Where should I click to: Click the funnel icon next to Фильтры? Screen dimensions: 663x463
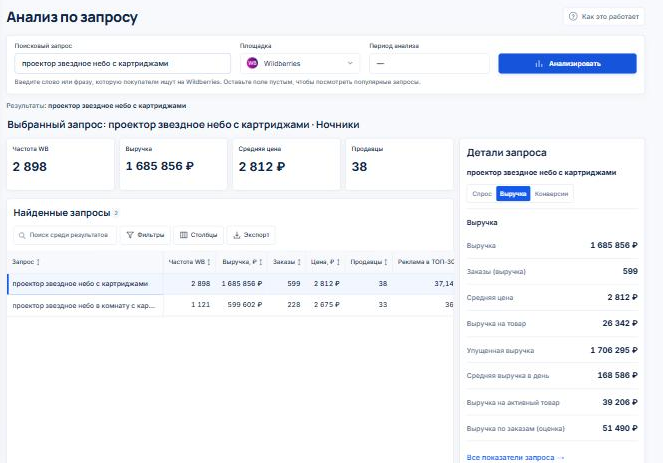130,235
